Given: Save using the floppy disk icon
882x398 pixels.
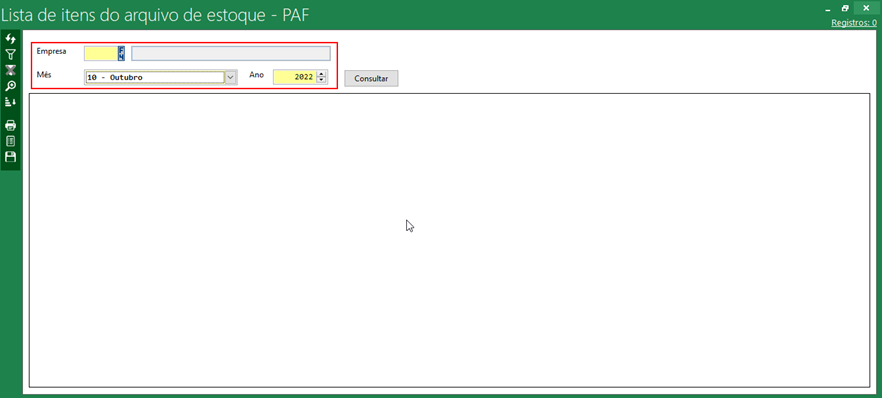Looking at the screenshot, I should coord(10,156).
